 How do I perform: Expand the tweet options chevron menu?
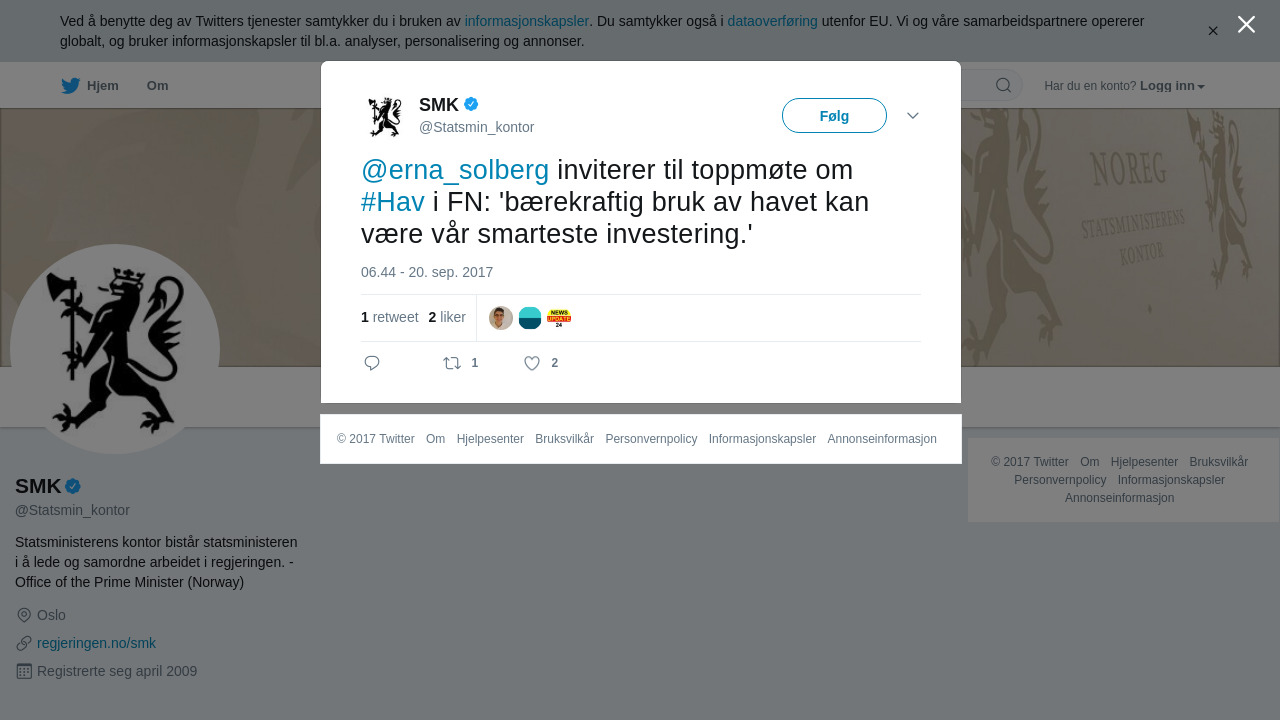click(x=913, y=116)
